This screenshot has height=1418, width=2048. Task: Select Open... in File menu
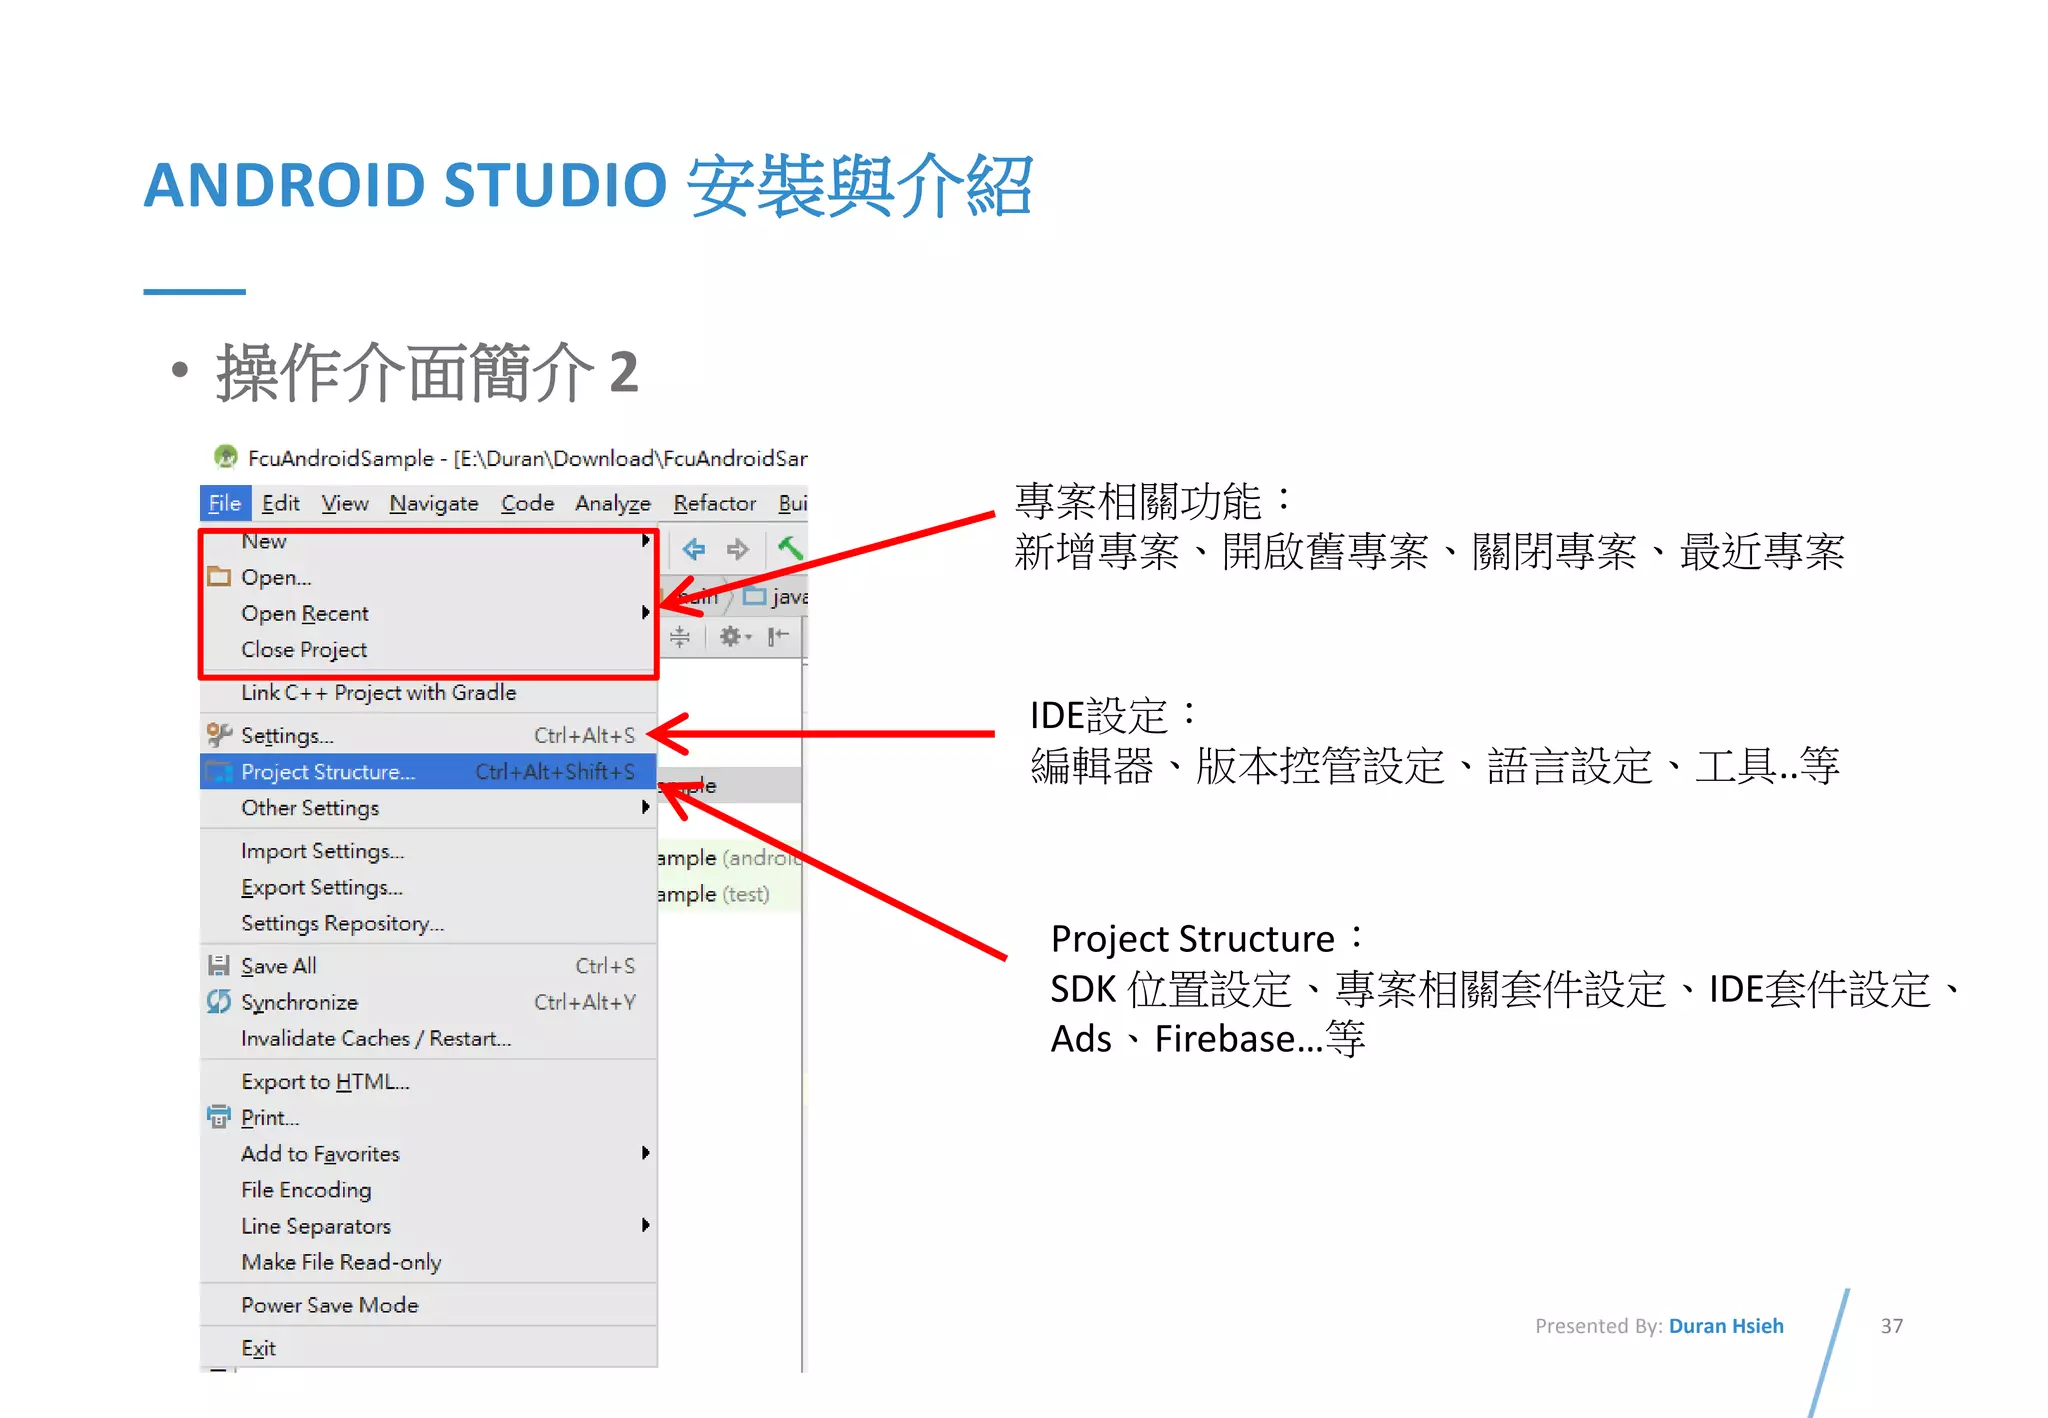(x=428, y=577)
